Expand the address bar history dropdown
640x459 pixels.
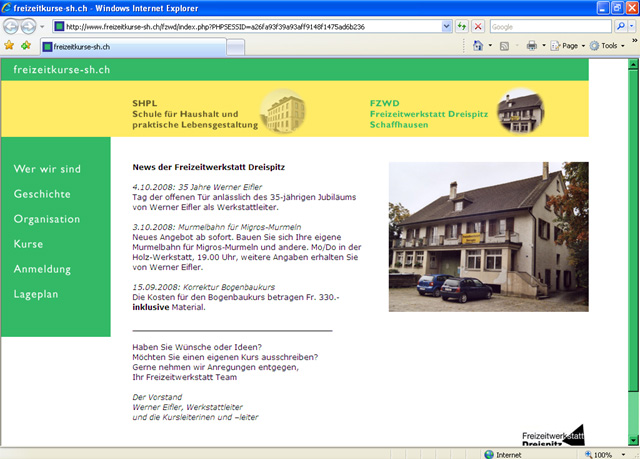pos(445,26)
